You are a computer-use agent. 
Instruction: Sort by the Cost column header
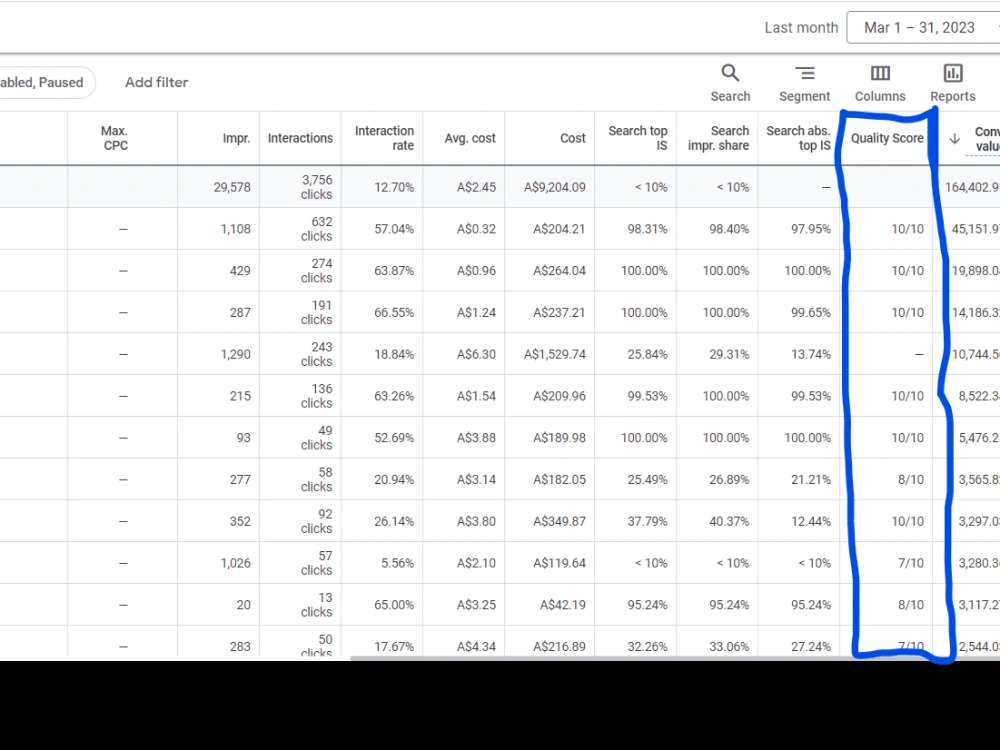coord(572,138)
